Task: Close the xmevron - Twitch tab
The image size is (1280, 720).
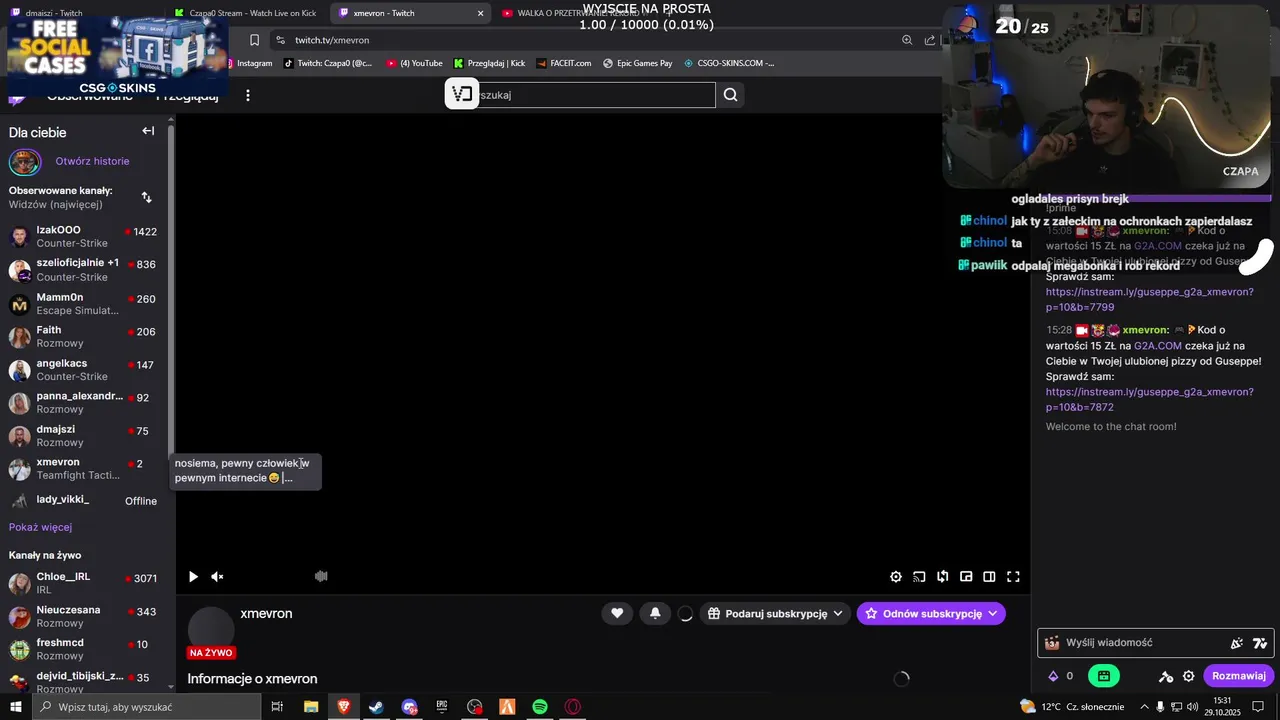Action: (480, 13)
